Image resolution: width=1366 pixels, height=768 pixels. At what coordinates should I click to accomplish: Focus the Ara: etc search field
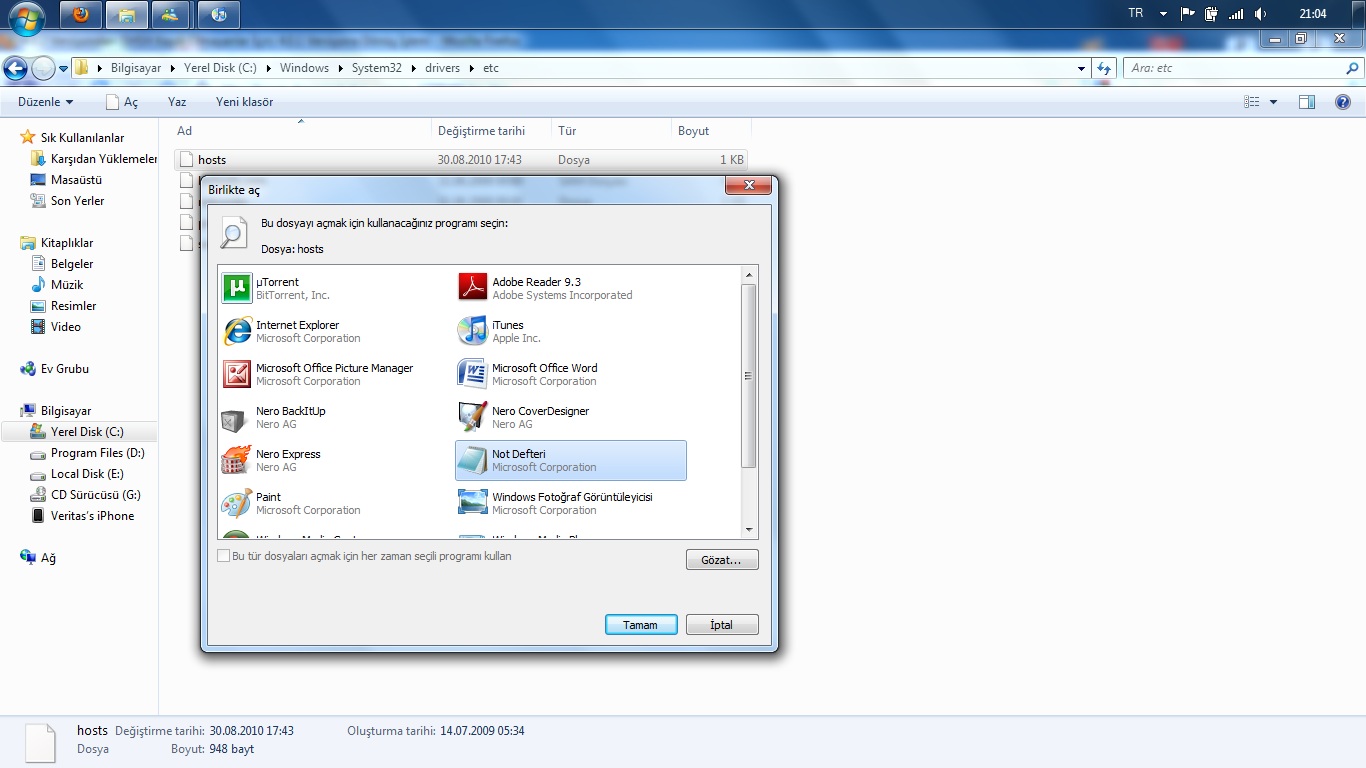(x=1233, y=68)
